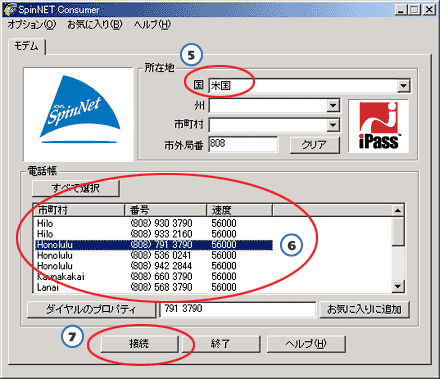440x379 pixels.
Task: Click the phonebook list scroll up arrow
Action: coord(398,210)
